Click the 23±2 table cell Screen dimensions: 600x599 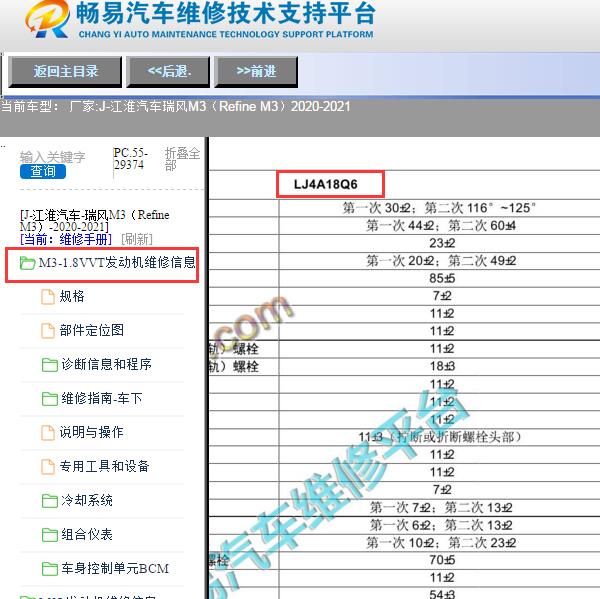click(x=442, y=243)
